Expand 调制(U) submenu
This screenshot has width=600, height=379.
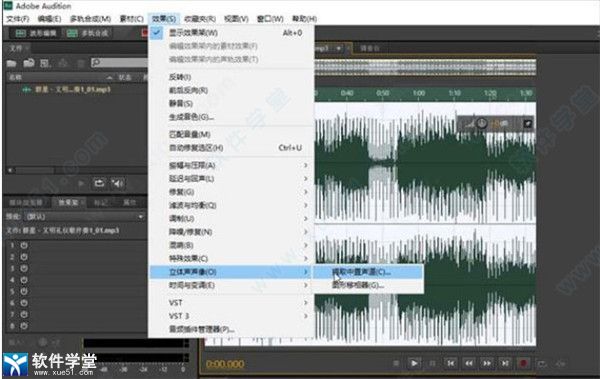(x=231, y=219)
